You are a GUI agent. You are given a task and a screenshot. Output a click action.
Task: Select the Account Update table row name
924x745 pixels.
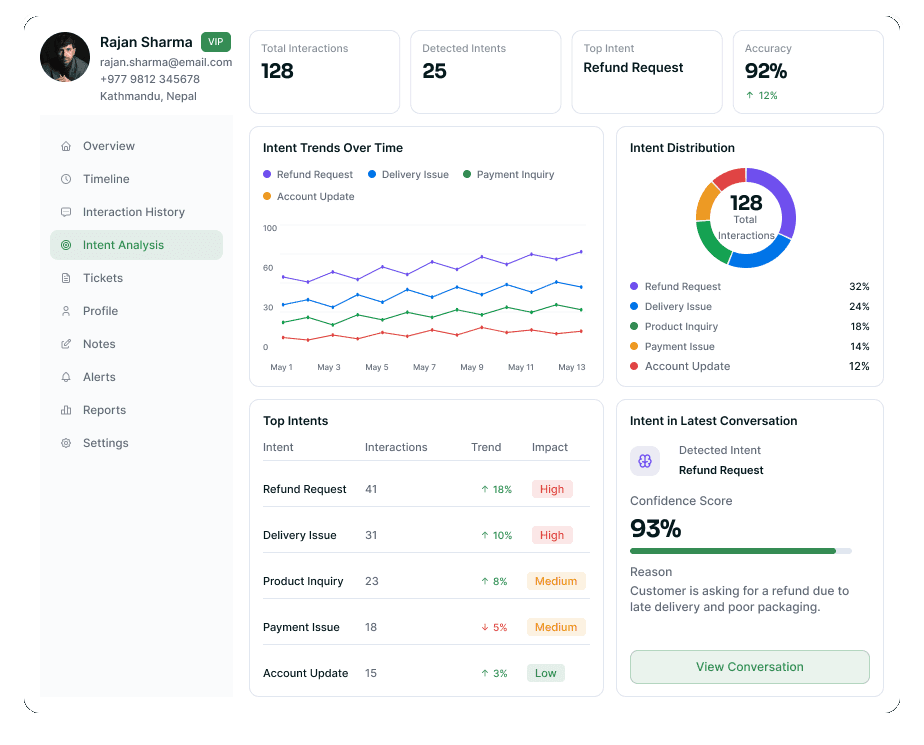pyautogui.click(x=305, y=673)
